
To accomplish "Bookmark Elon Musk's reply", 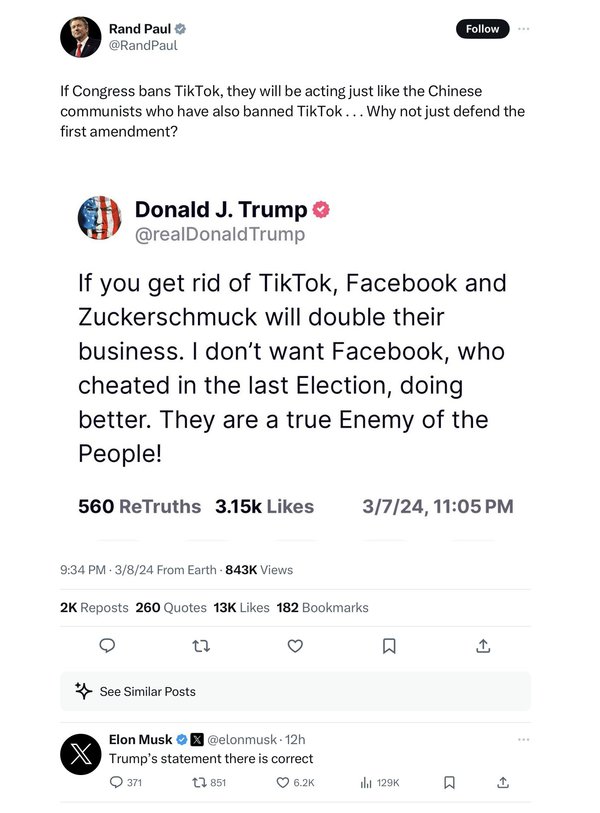I will (x=450, y=782).
